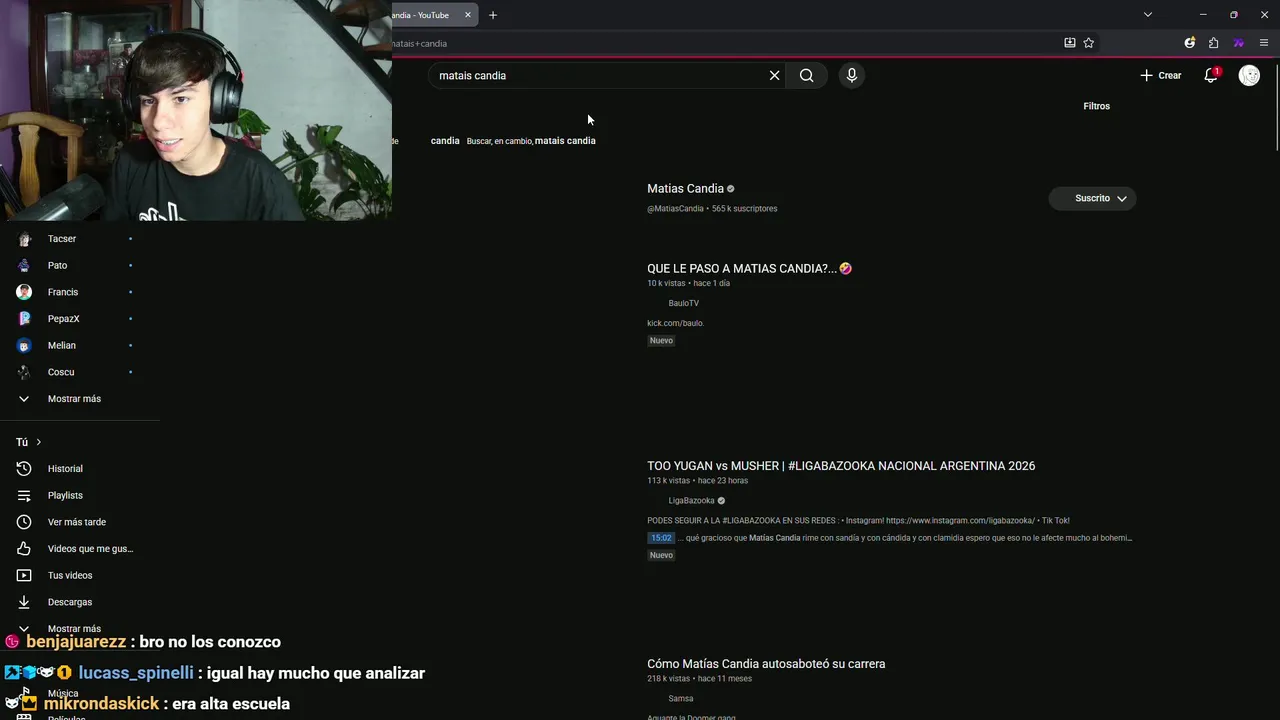Open the BauloTV channel link
1280x720 pixels.
(x=684, y=303)
